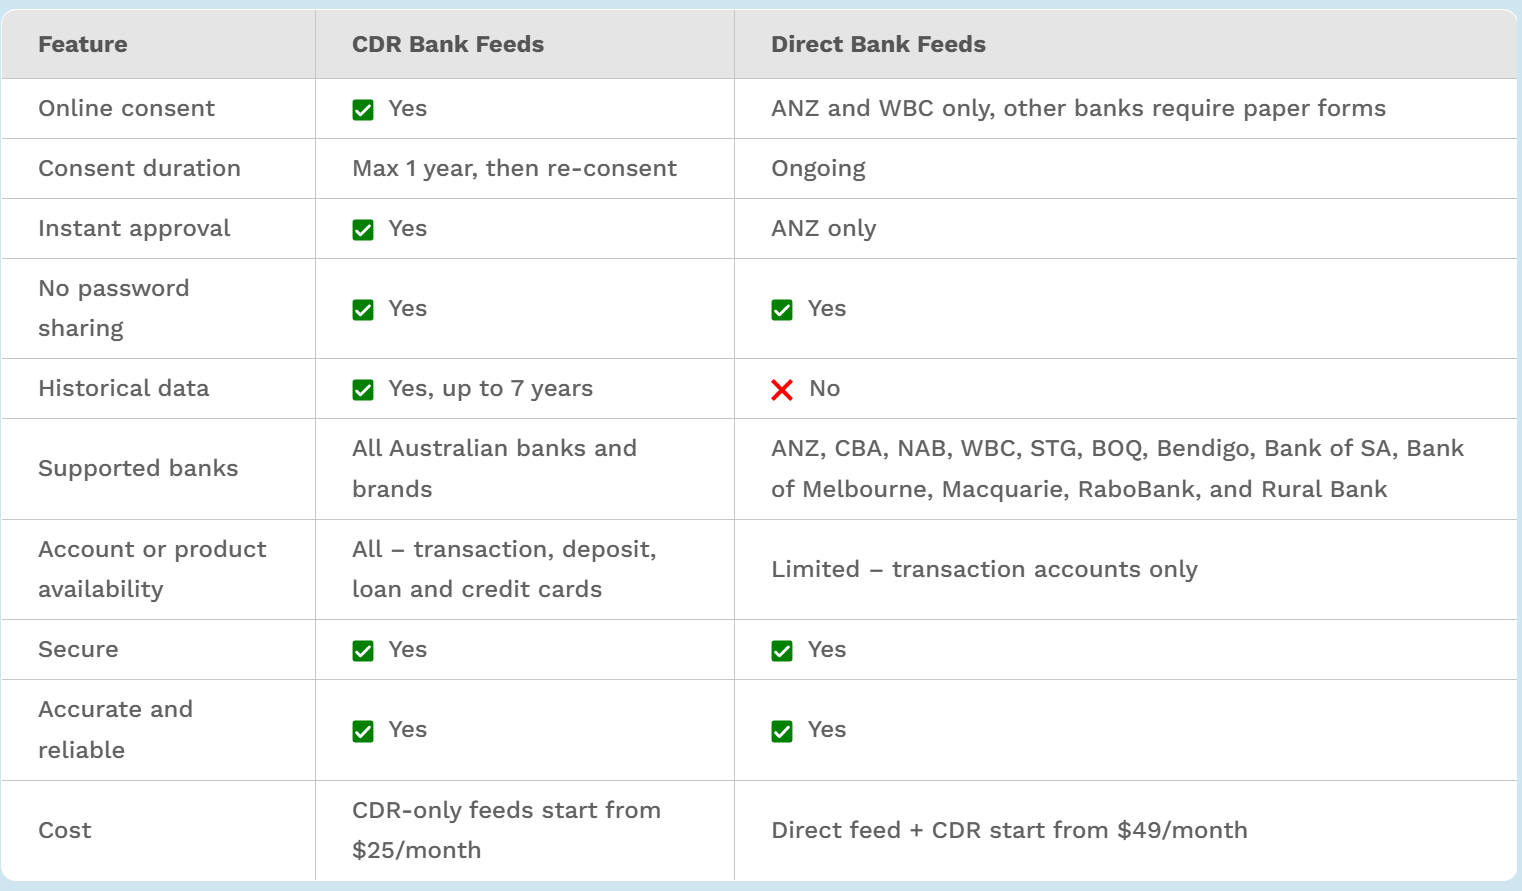Select the 'CDR Bank Feeds' column header
Image resolution: width=1522 pixels, height=891 pixels.
[x=447, y=44]
